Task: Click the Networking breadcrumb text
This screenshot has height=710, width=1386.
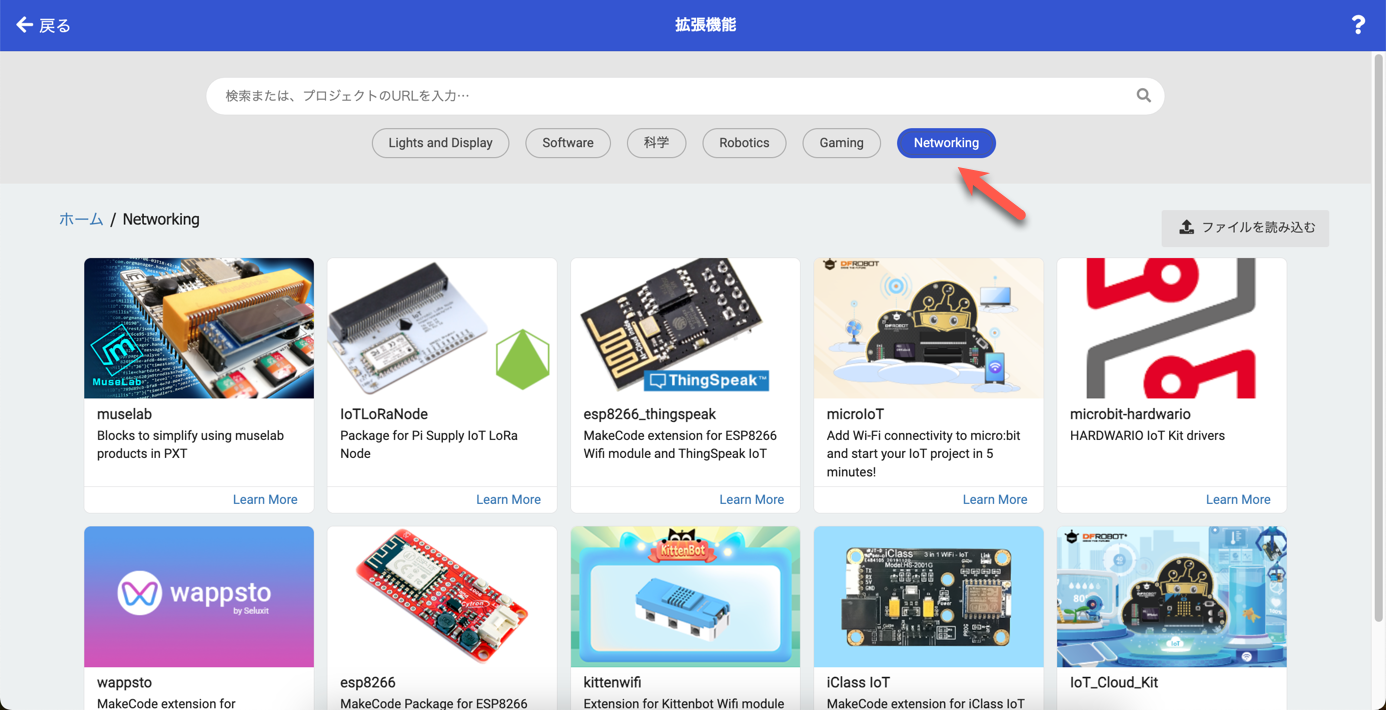Action: [x=161, y=219]
